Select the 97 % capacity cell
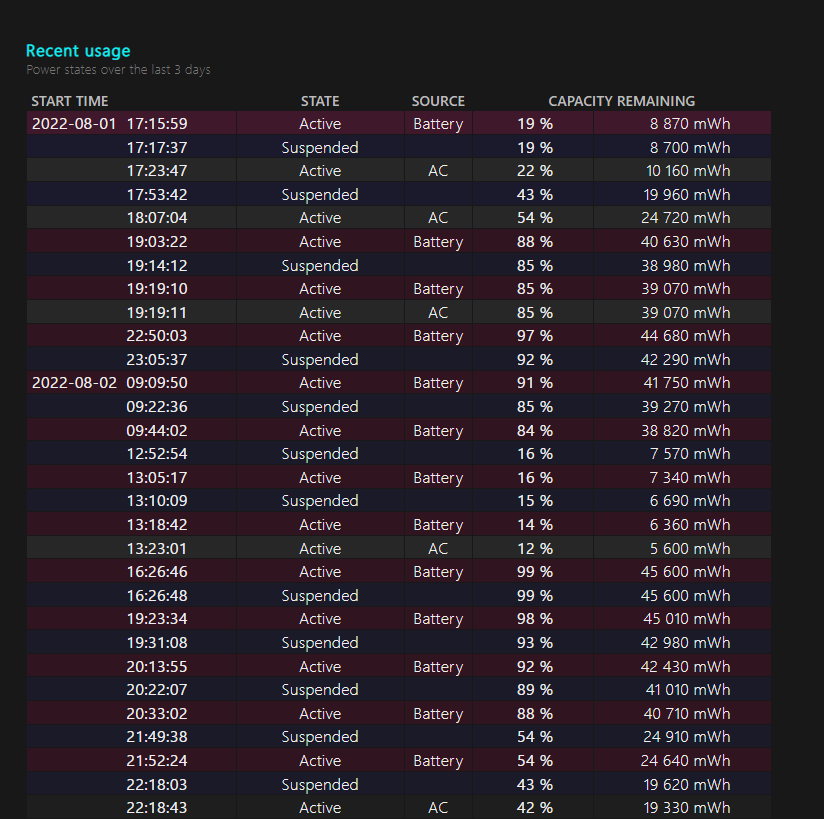The height and width of the screenshot is (819, 824). [x=535, y=336]
